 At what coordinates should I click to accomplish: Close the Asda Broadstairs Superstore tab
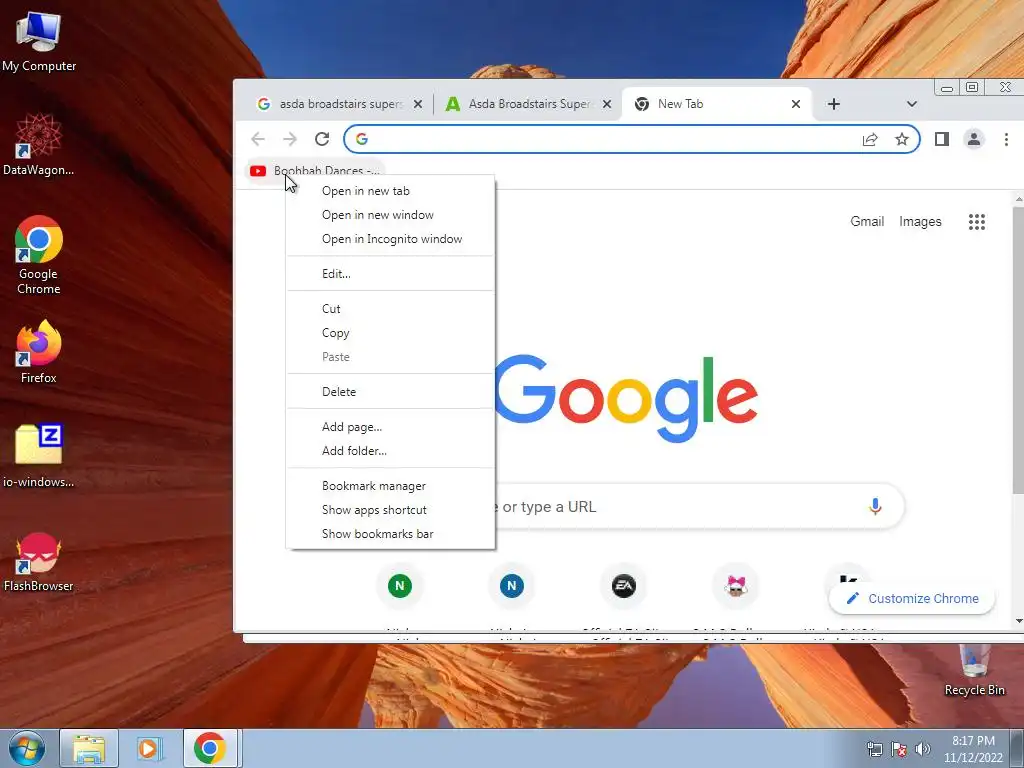pyautogui.click(x=607, y=104)
